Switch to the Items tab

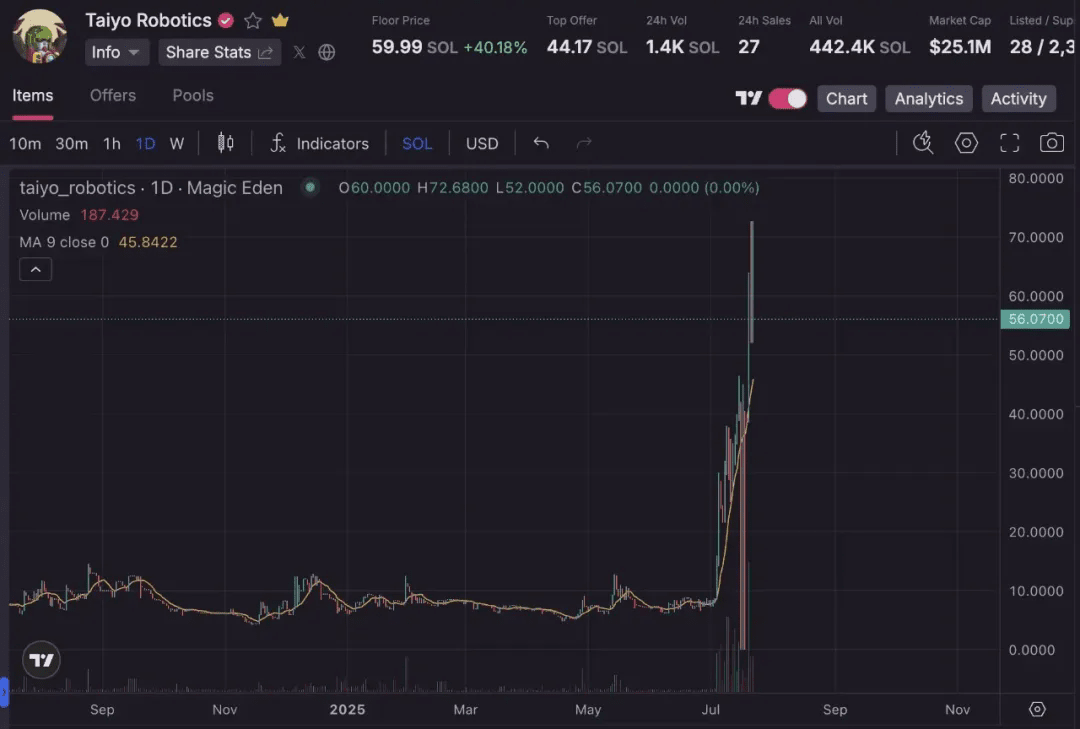[x=32, y=96]
